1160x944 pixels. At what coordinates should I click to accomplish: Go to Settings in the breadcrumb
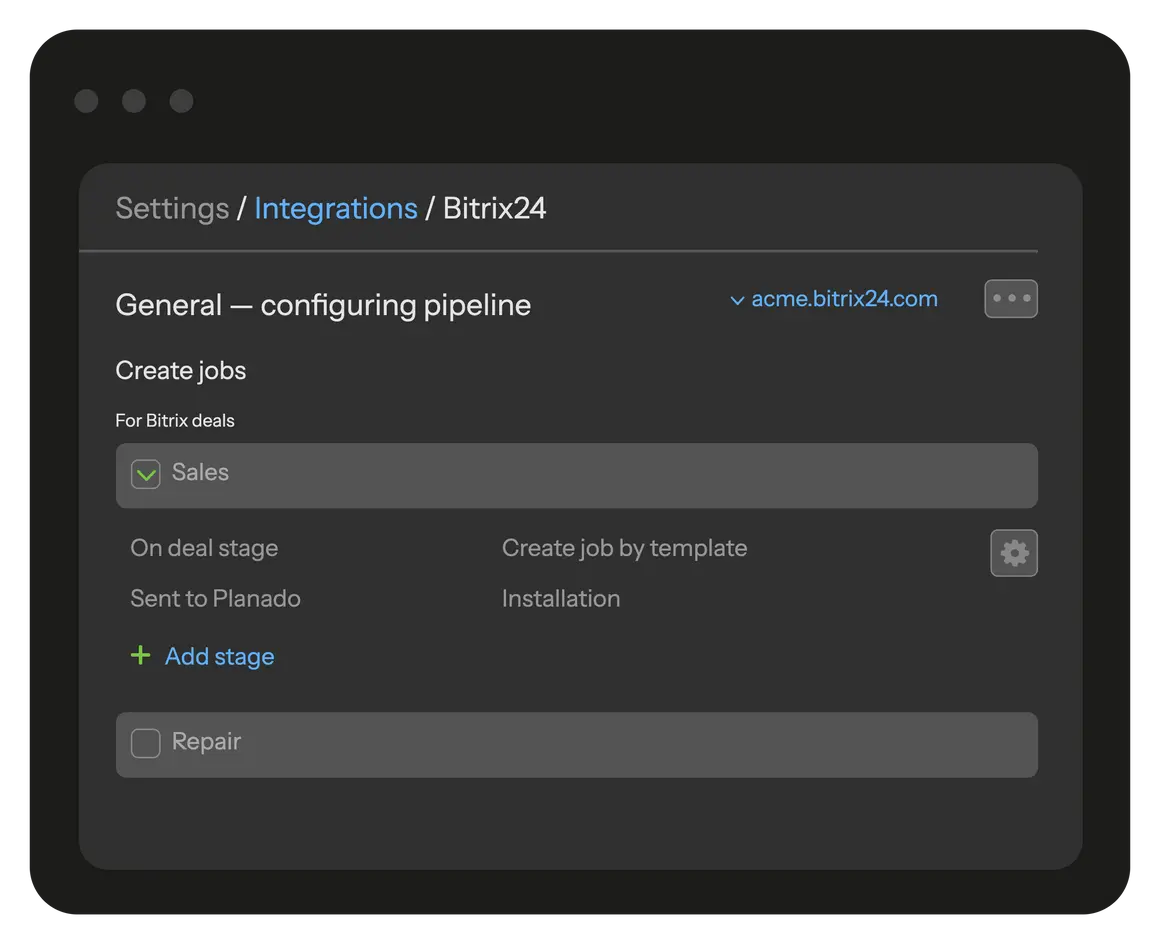pos(172,208)
